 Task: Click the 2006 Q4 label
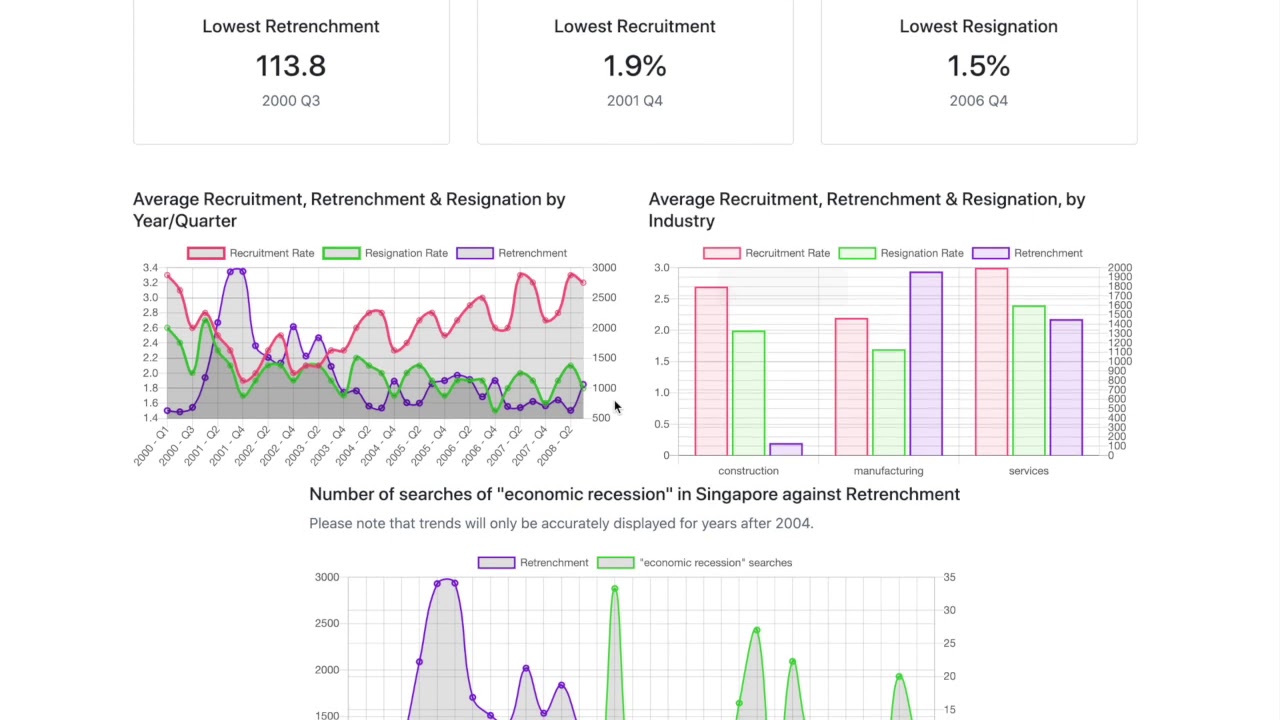(979, 100)
